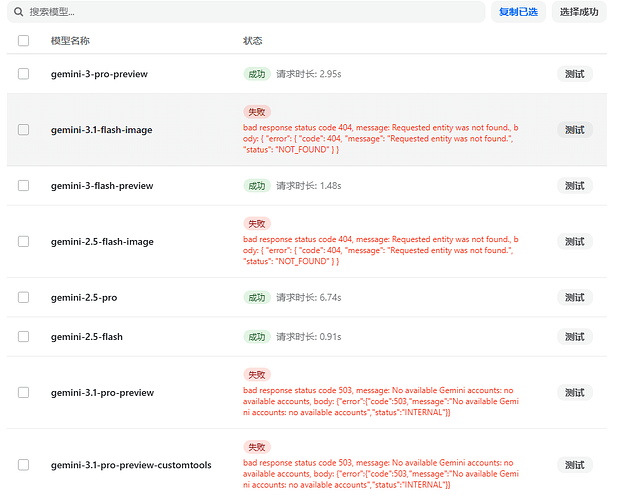Check the gemini-3.1-flash-image row checkbox
Viewport: 620px width, 500px height.
(23, 129)
